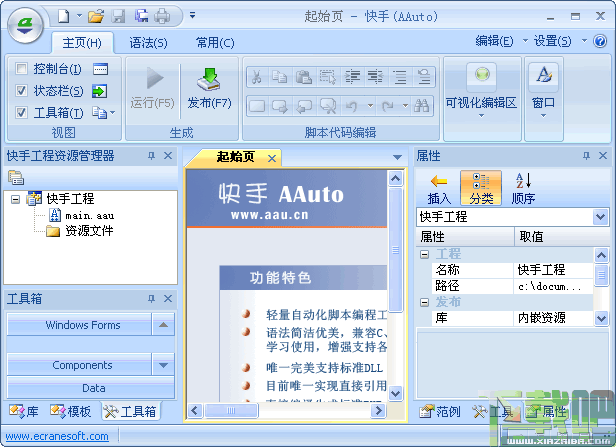
Task: Click the undo arrow icon
Action: [x=352, y=106]
